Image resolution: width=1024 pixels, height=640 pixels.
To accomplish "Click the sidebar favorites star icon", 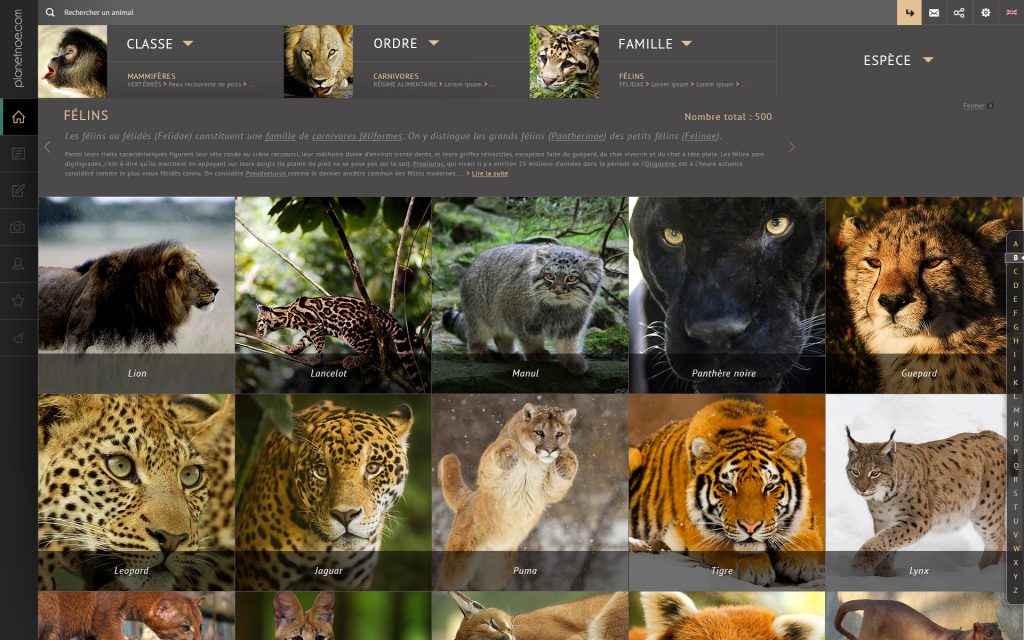I will click(18, 301).
